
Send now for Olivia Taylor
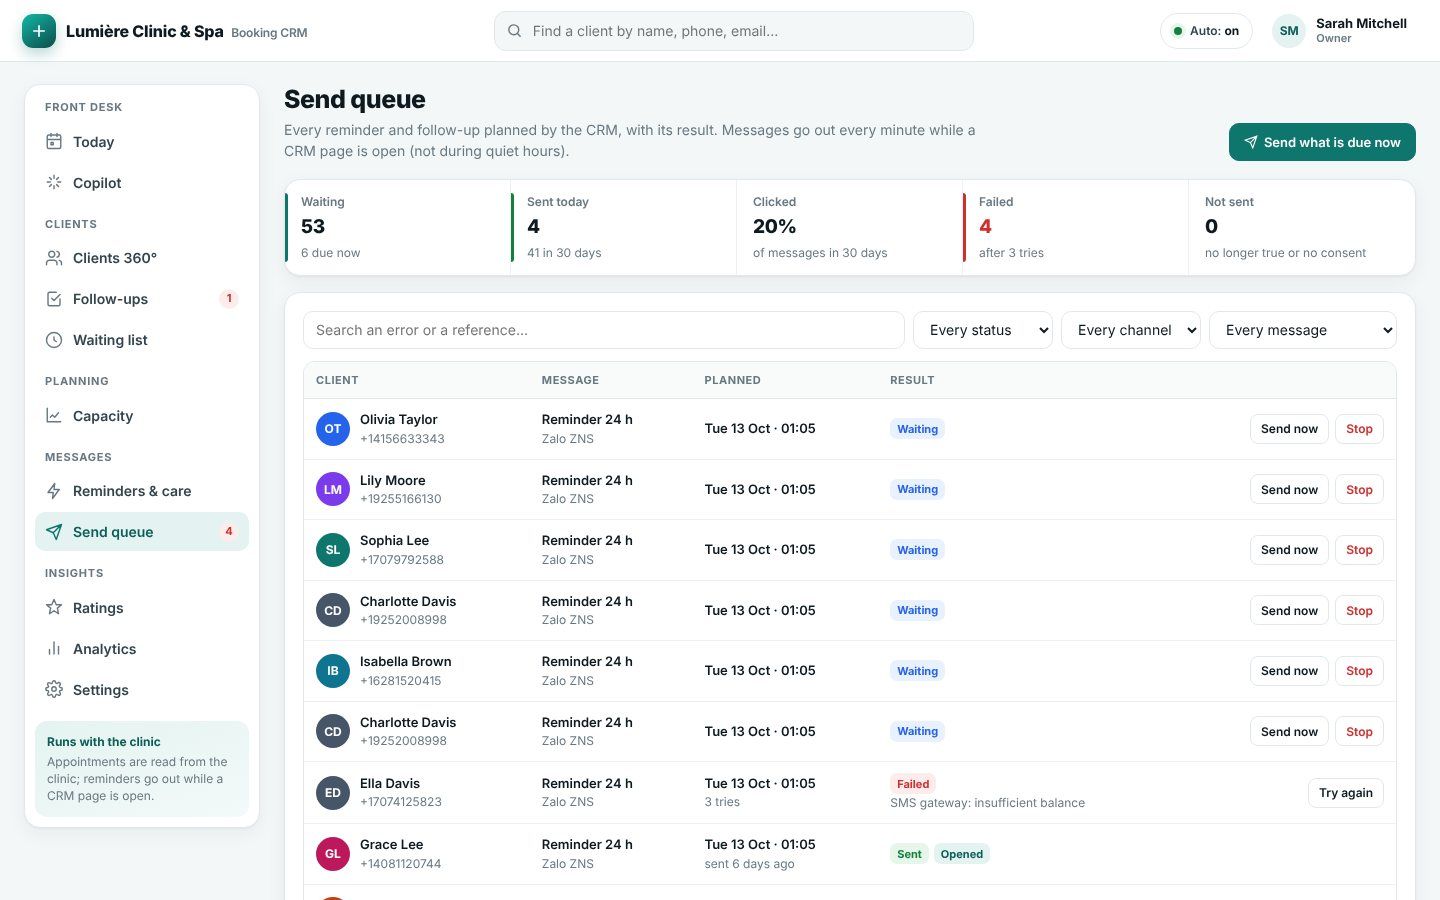point(1289,429)
